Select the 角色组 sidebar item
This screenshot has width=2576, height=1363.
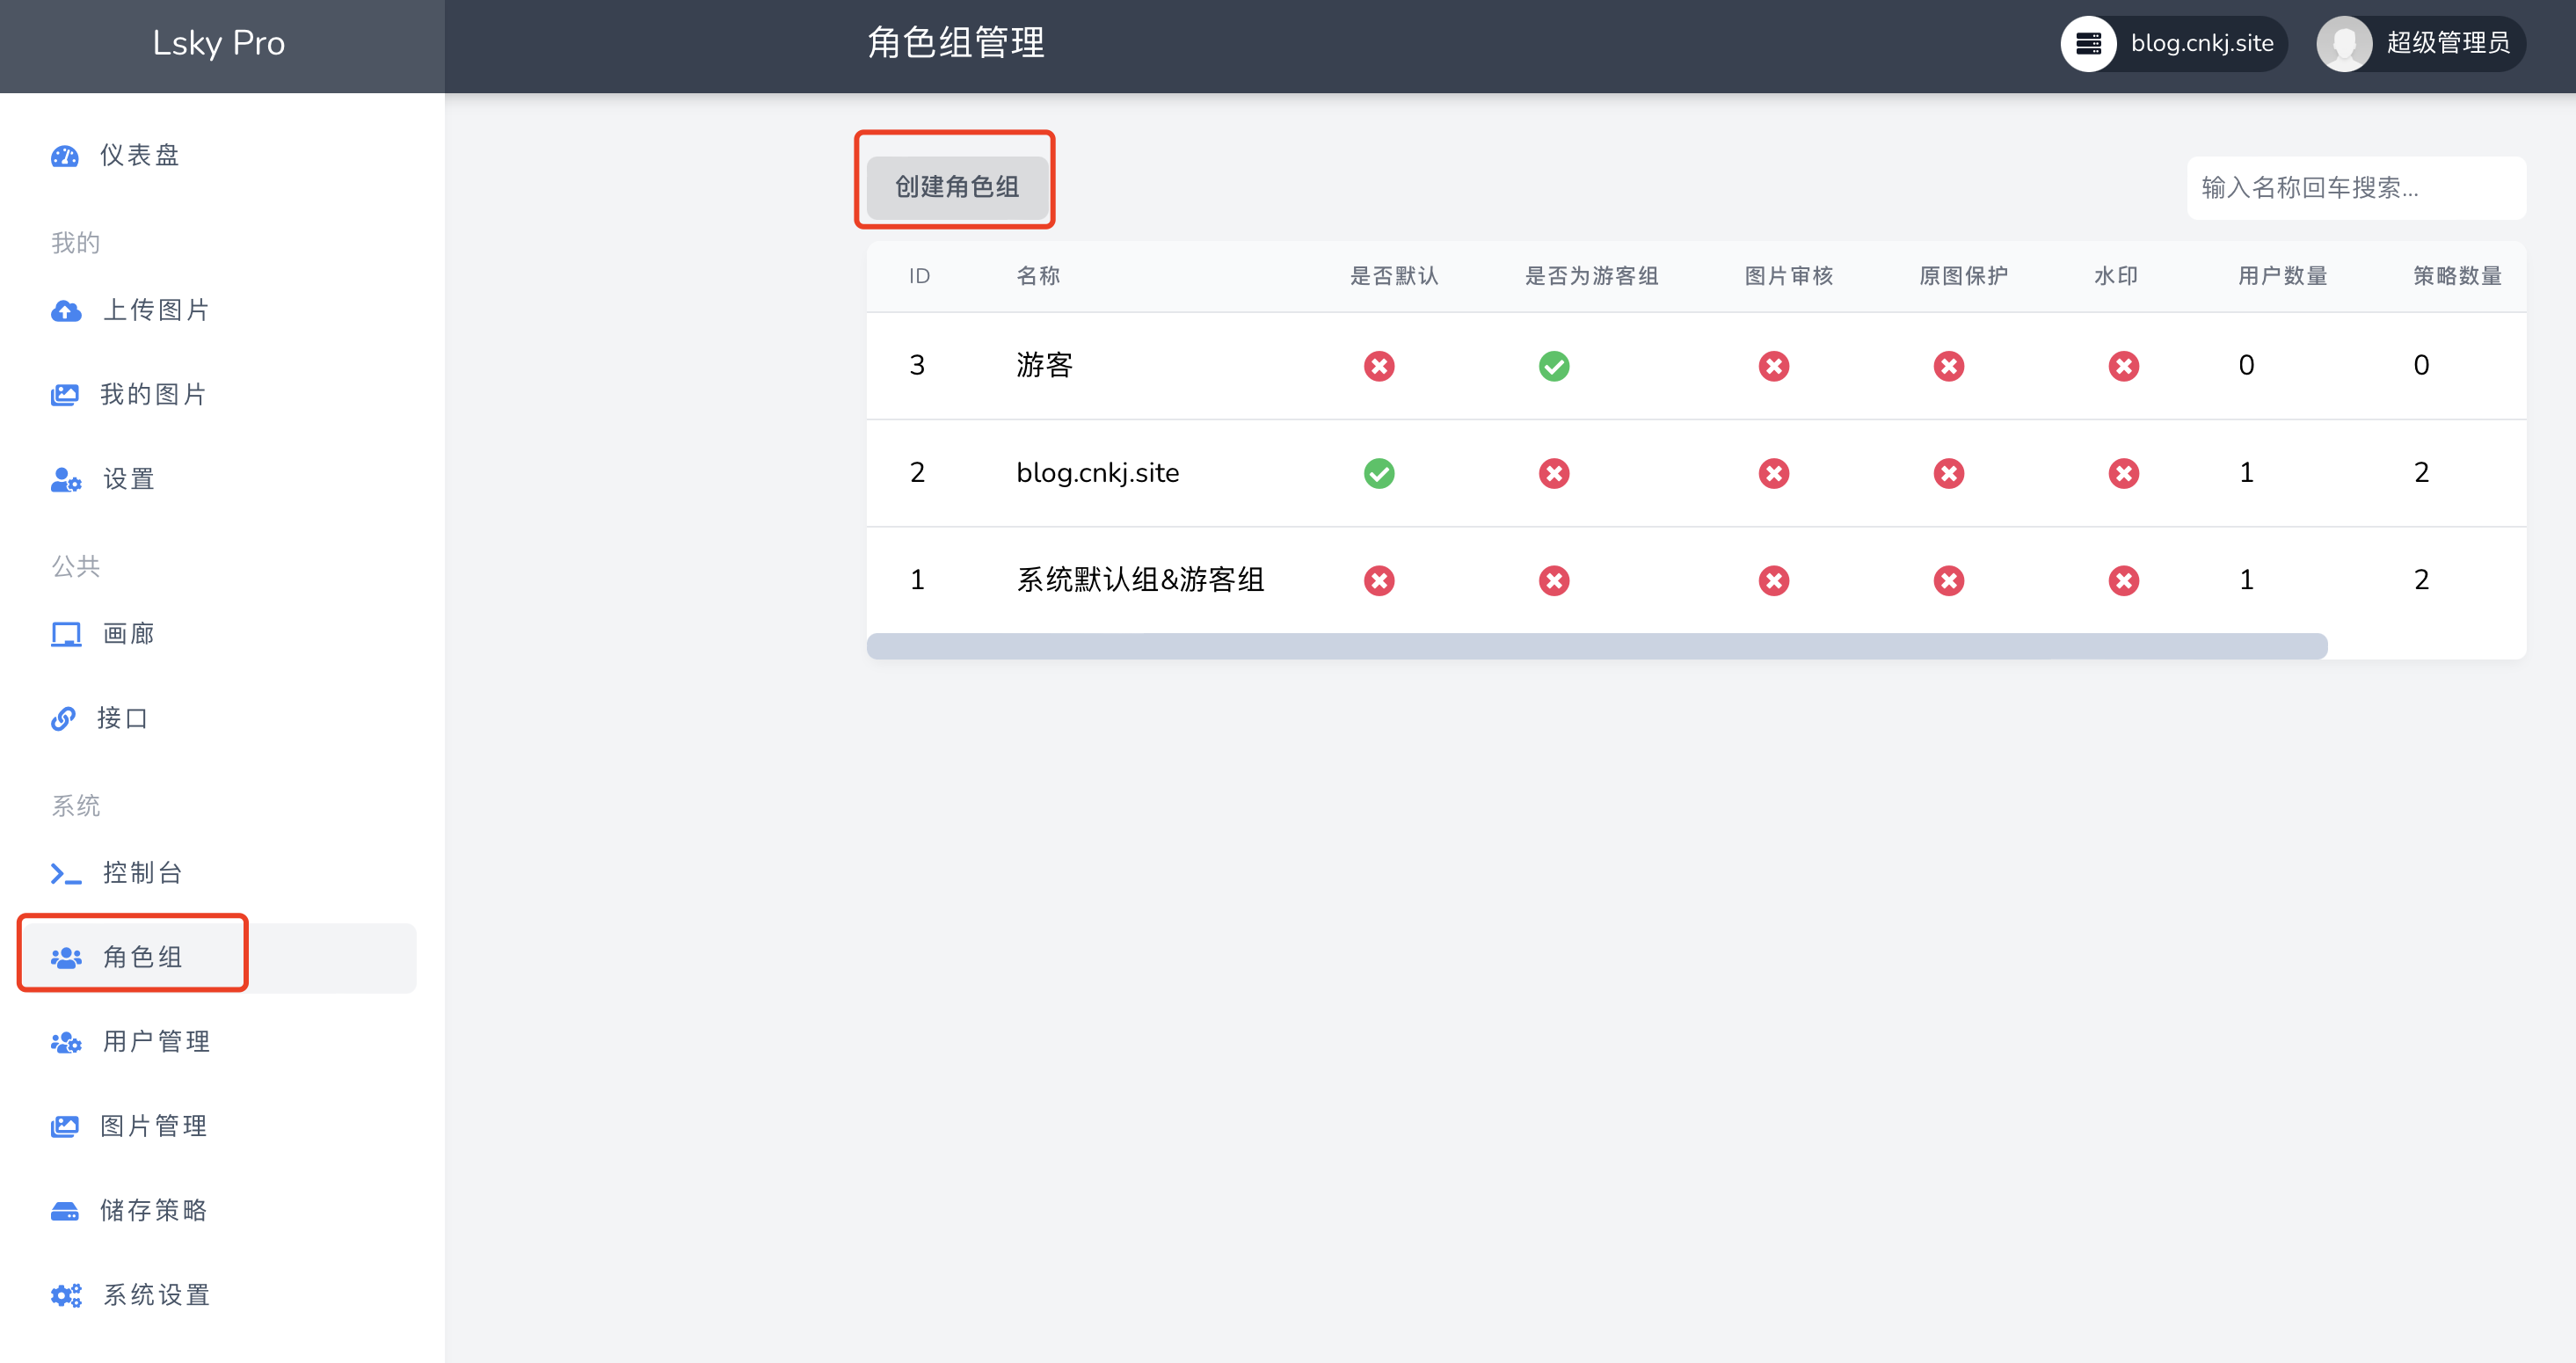pyautogui.click(x=142, y=957)
